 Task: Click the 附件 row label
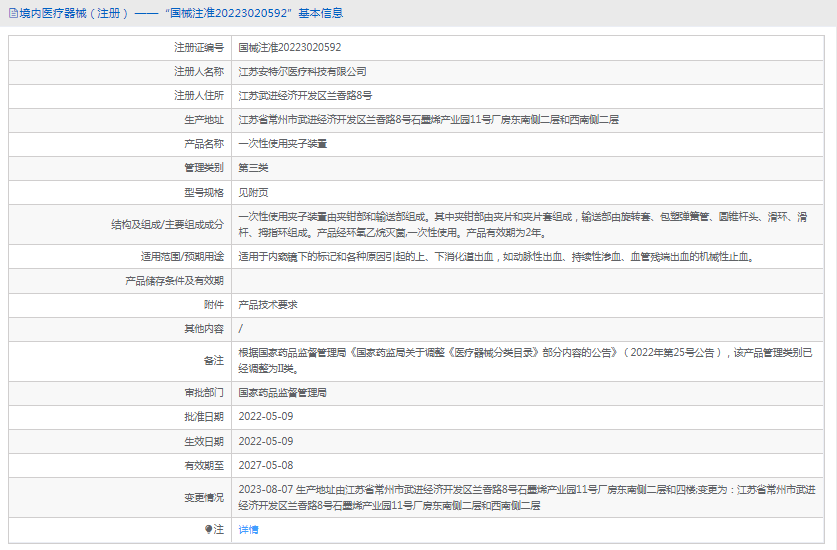click(214, 304)
